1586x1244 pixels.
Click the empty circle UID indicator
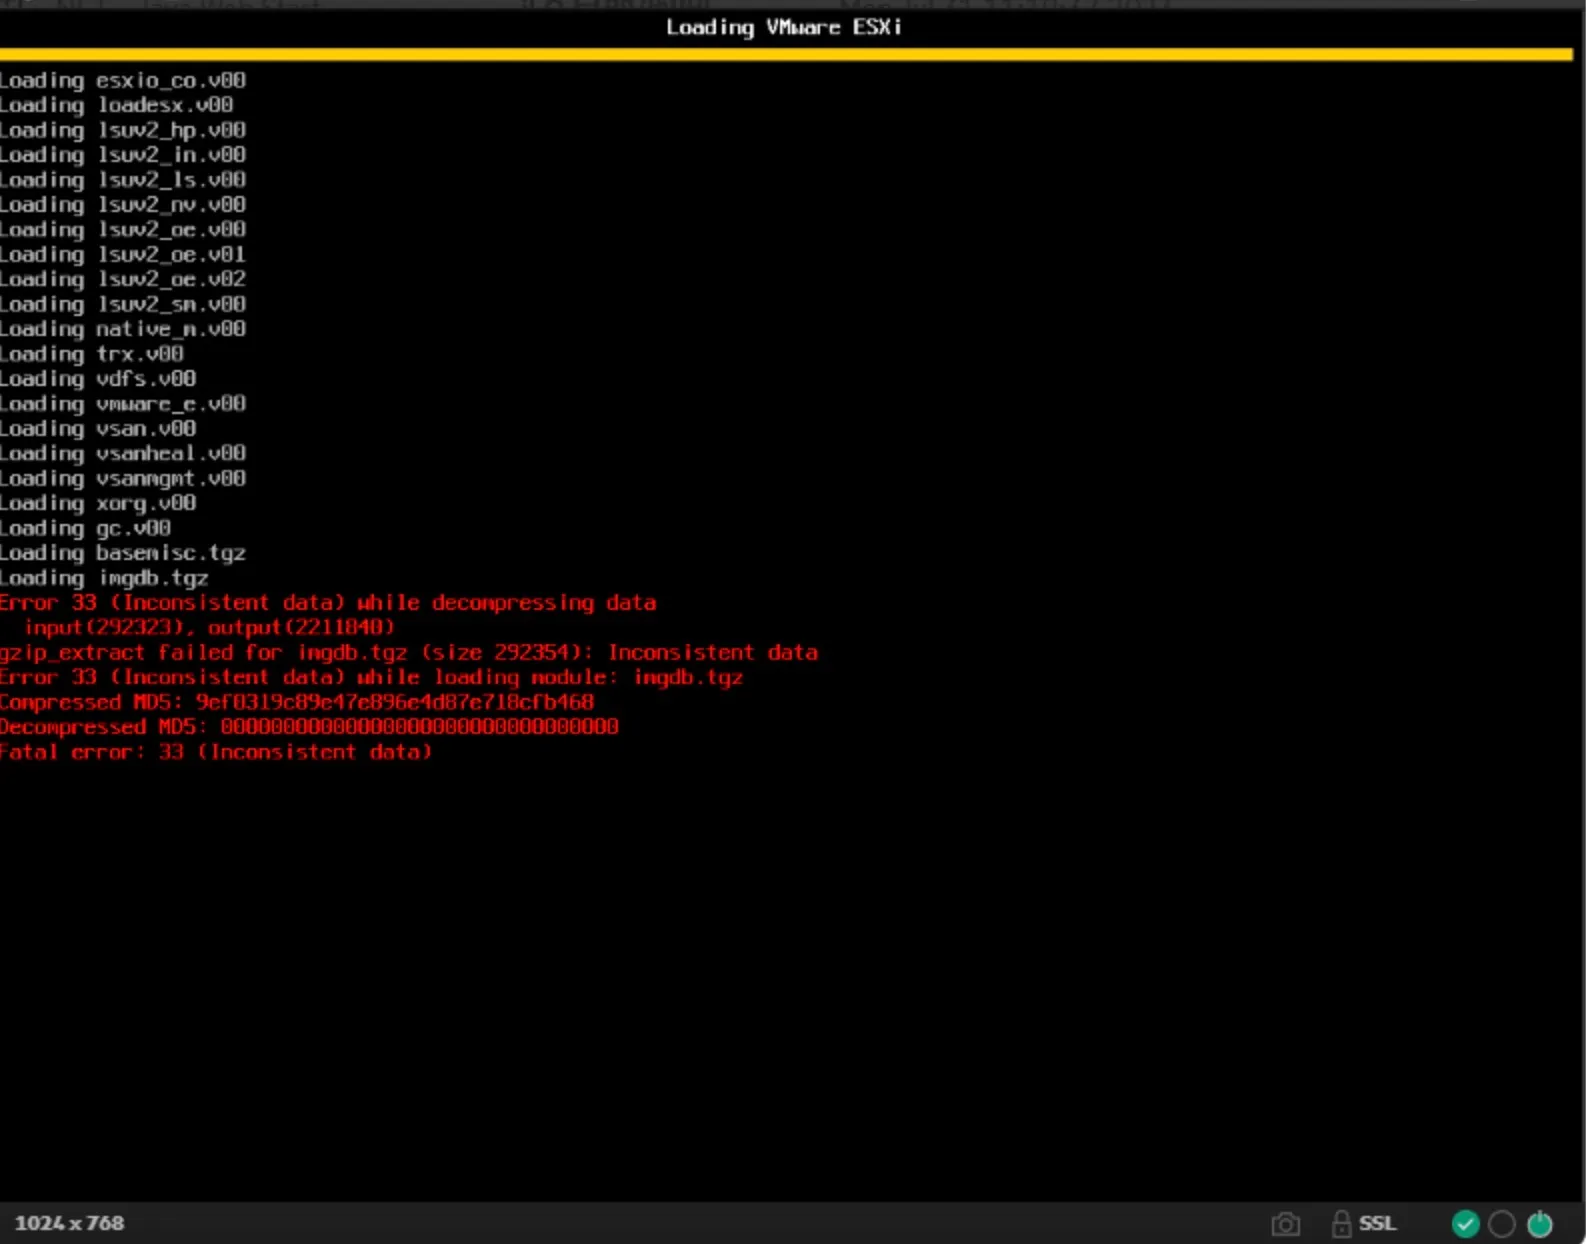tap(1502, 1223)
